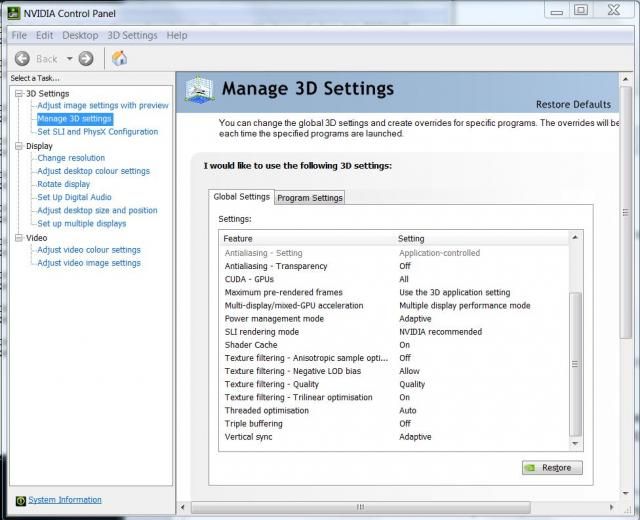Click the NVIDIA Control Panel title icon
Viewport: 640px width, 520px height.
pyautogui.click(x=14, y=13)
